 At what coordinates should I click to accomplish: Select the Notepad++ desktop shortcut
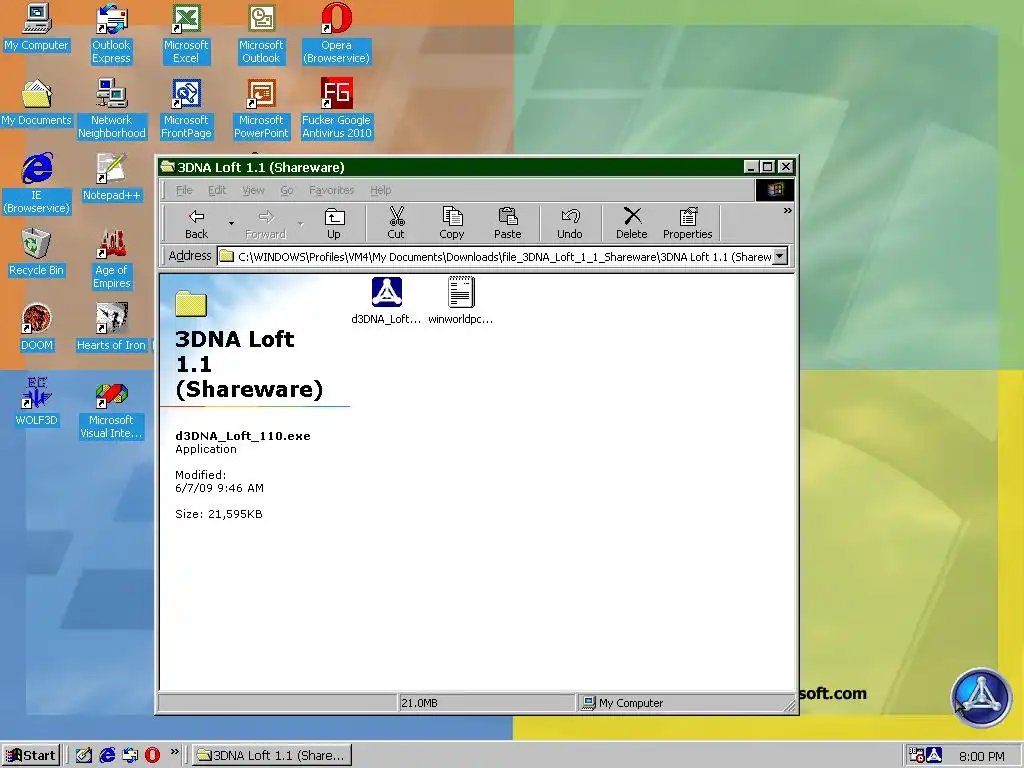click(111, 178)
